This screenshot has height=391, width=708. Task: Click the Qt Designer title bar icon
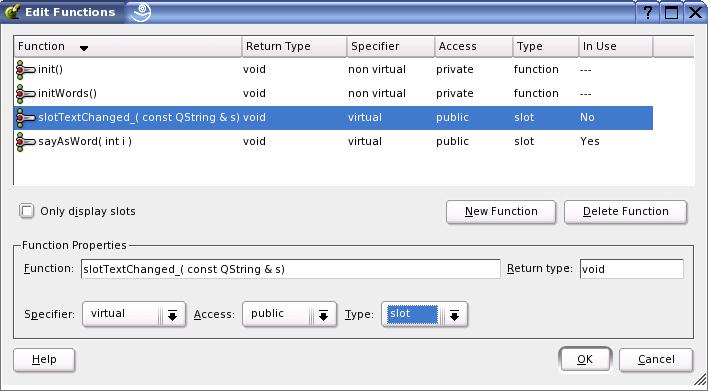(12, 12)
